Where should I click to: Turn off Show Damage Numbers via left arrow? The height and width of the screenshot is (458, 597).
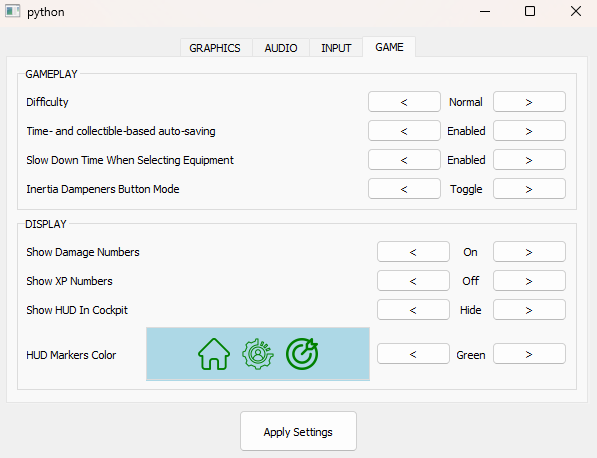(x=413, y=252)
